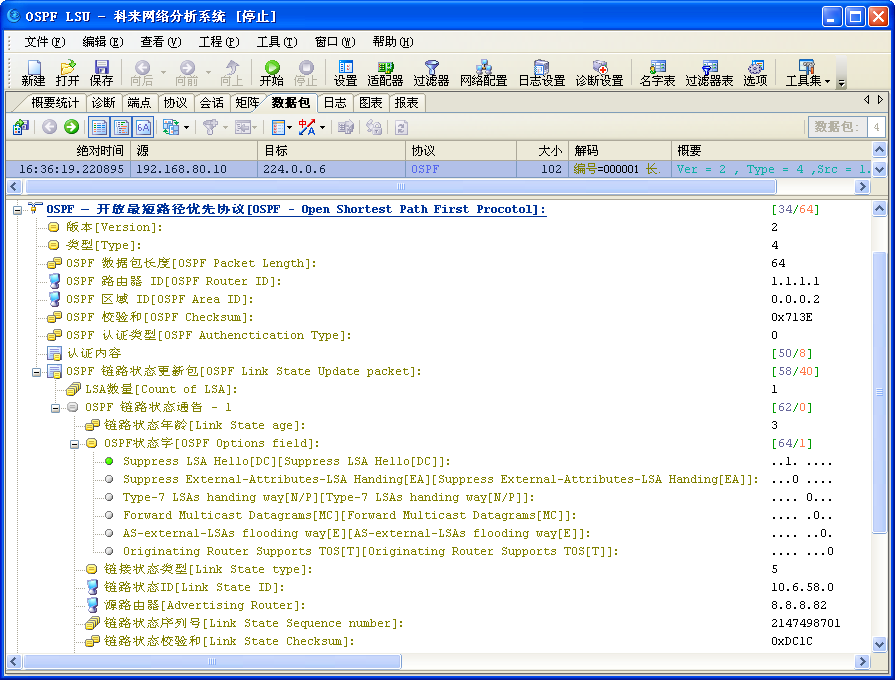Screen dimensions: 895x680
Task: Click the 新建 (New) toolbar icon
Action: pyautogui.click(x=32, y=72)
